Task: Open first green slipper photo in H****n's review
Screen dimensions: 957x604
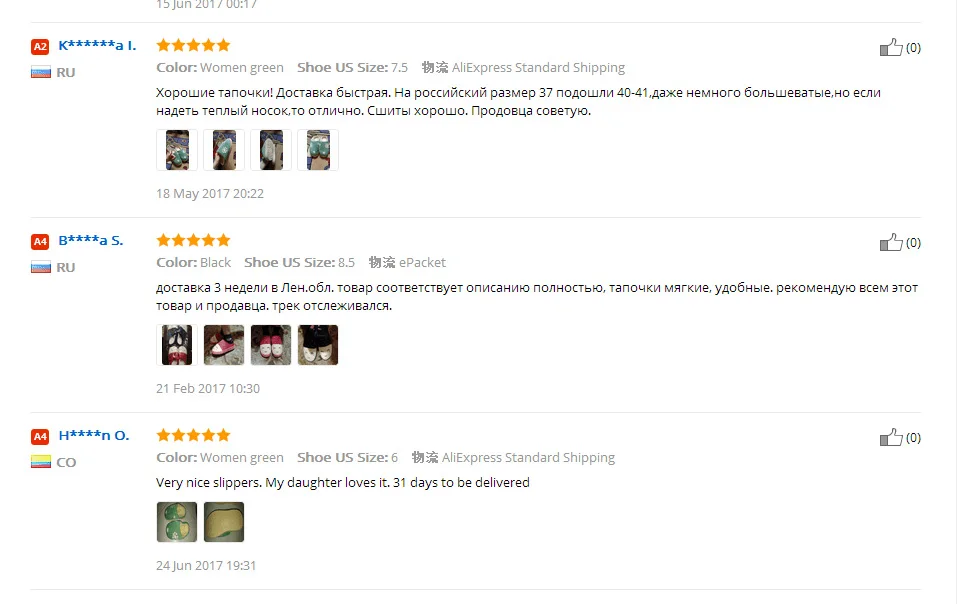Action: click(177, 522)
